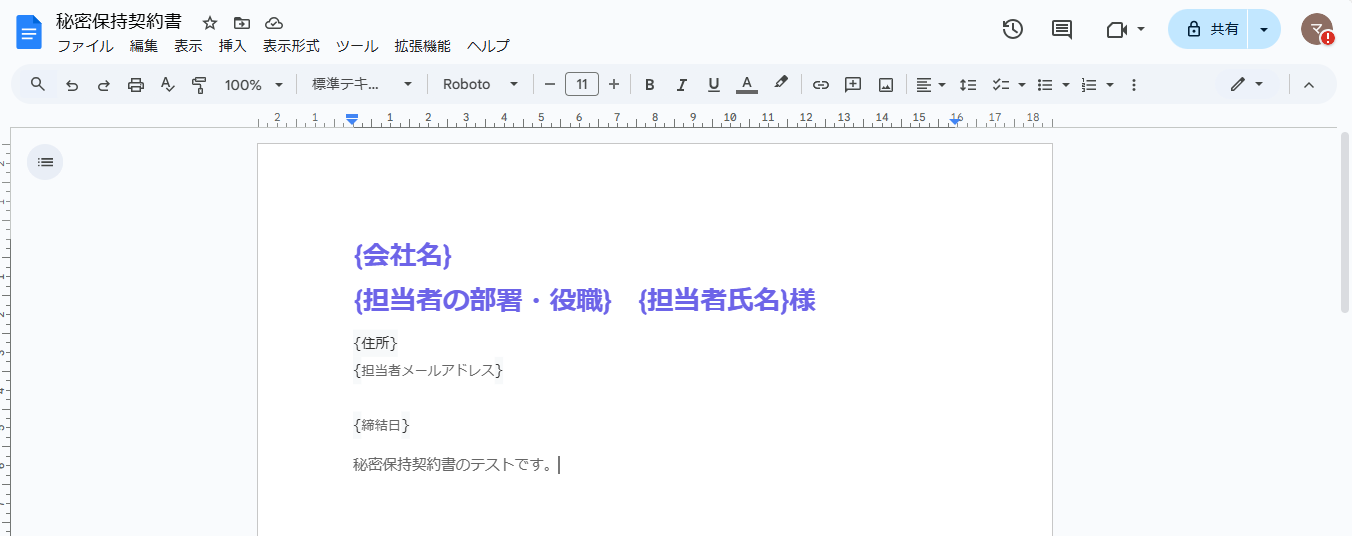Rename the document title 秘密保持契約書
This screenshot has width=1352, height=536.
tap(119, 22)
